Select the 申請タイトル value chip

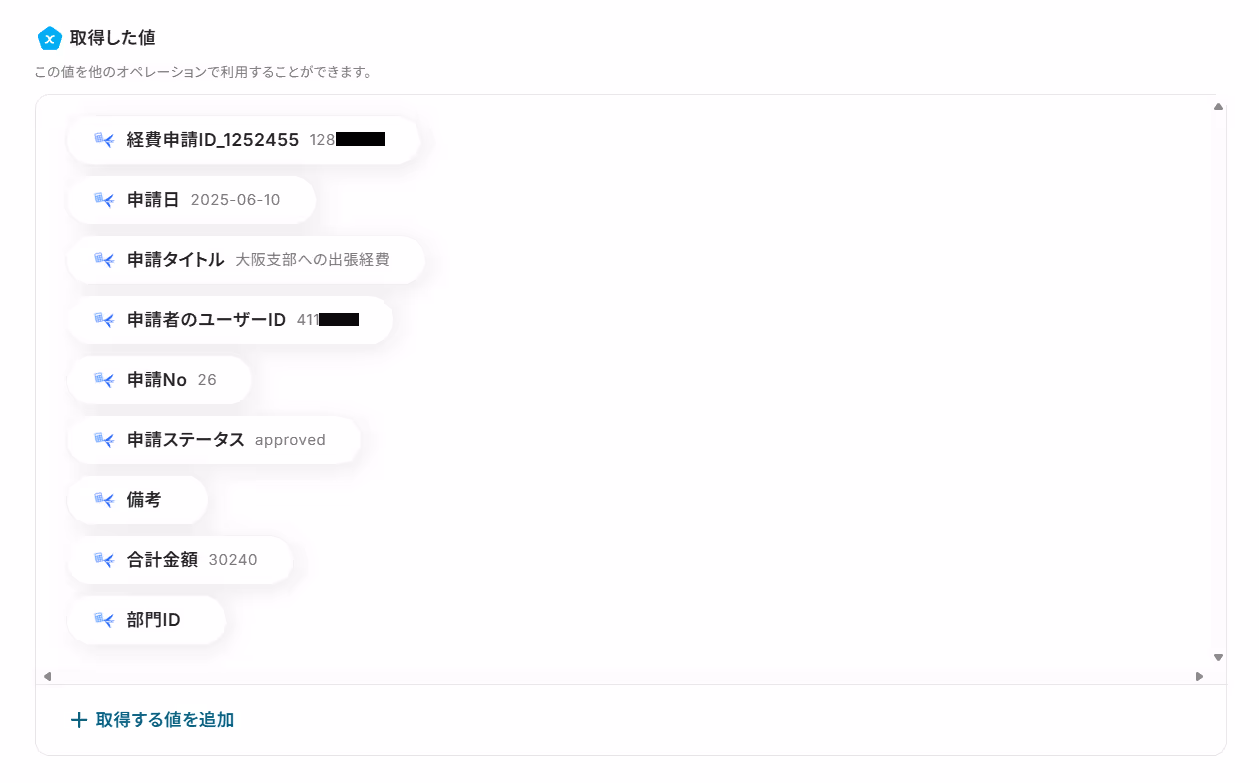click(x=246, y=260)
